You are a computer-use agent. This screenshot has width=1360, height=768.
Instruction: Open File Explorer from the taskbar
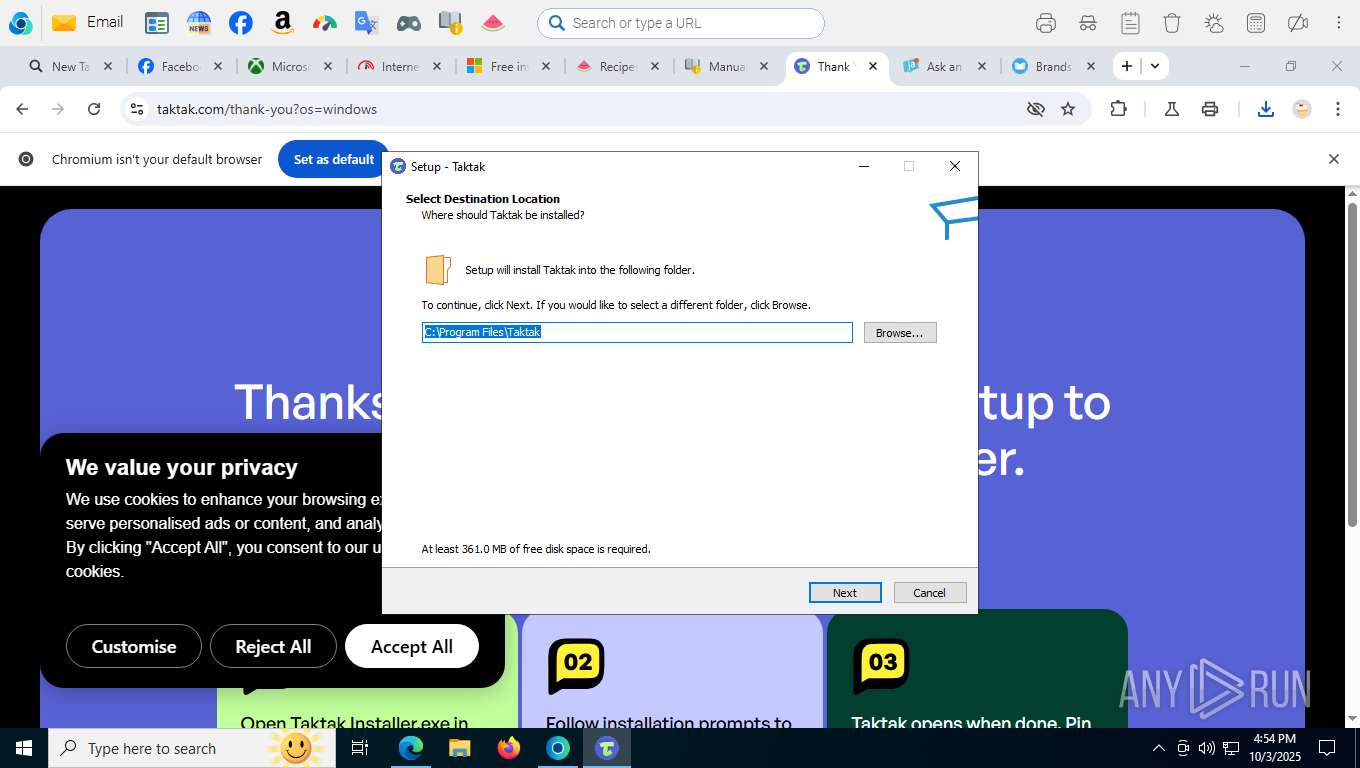click(460, 748)
